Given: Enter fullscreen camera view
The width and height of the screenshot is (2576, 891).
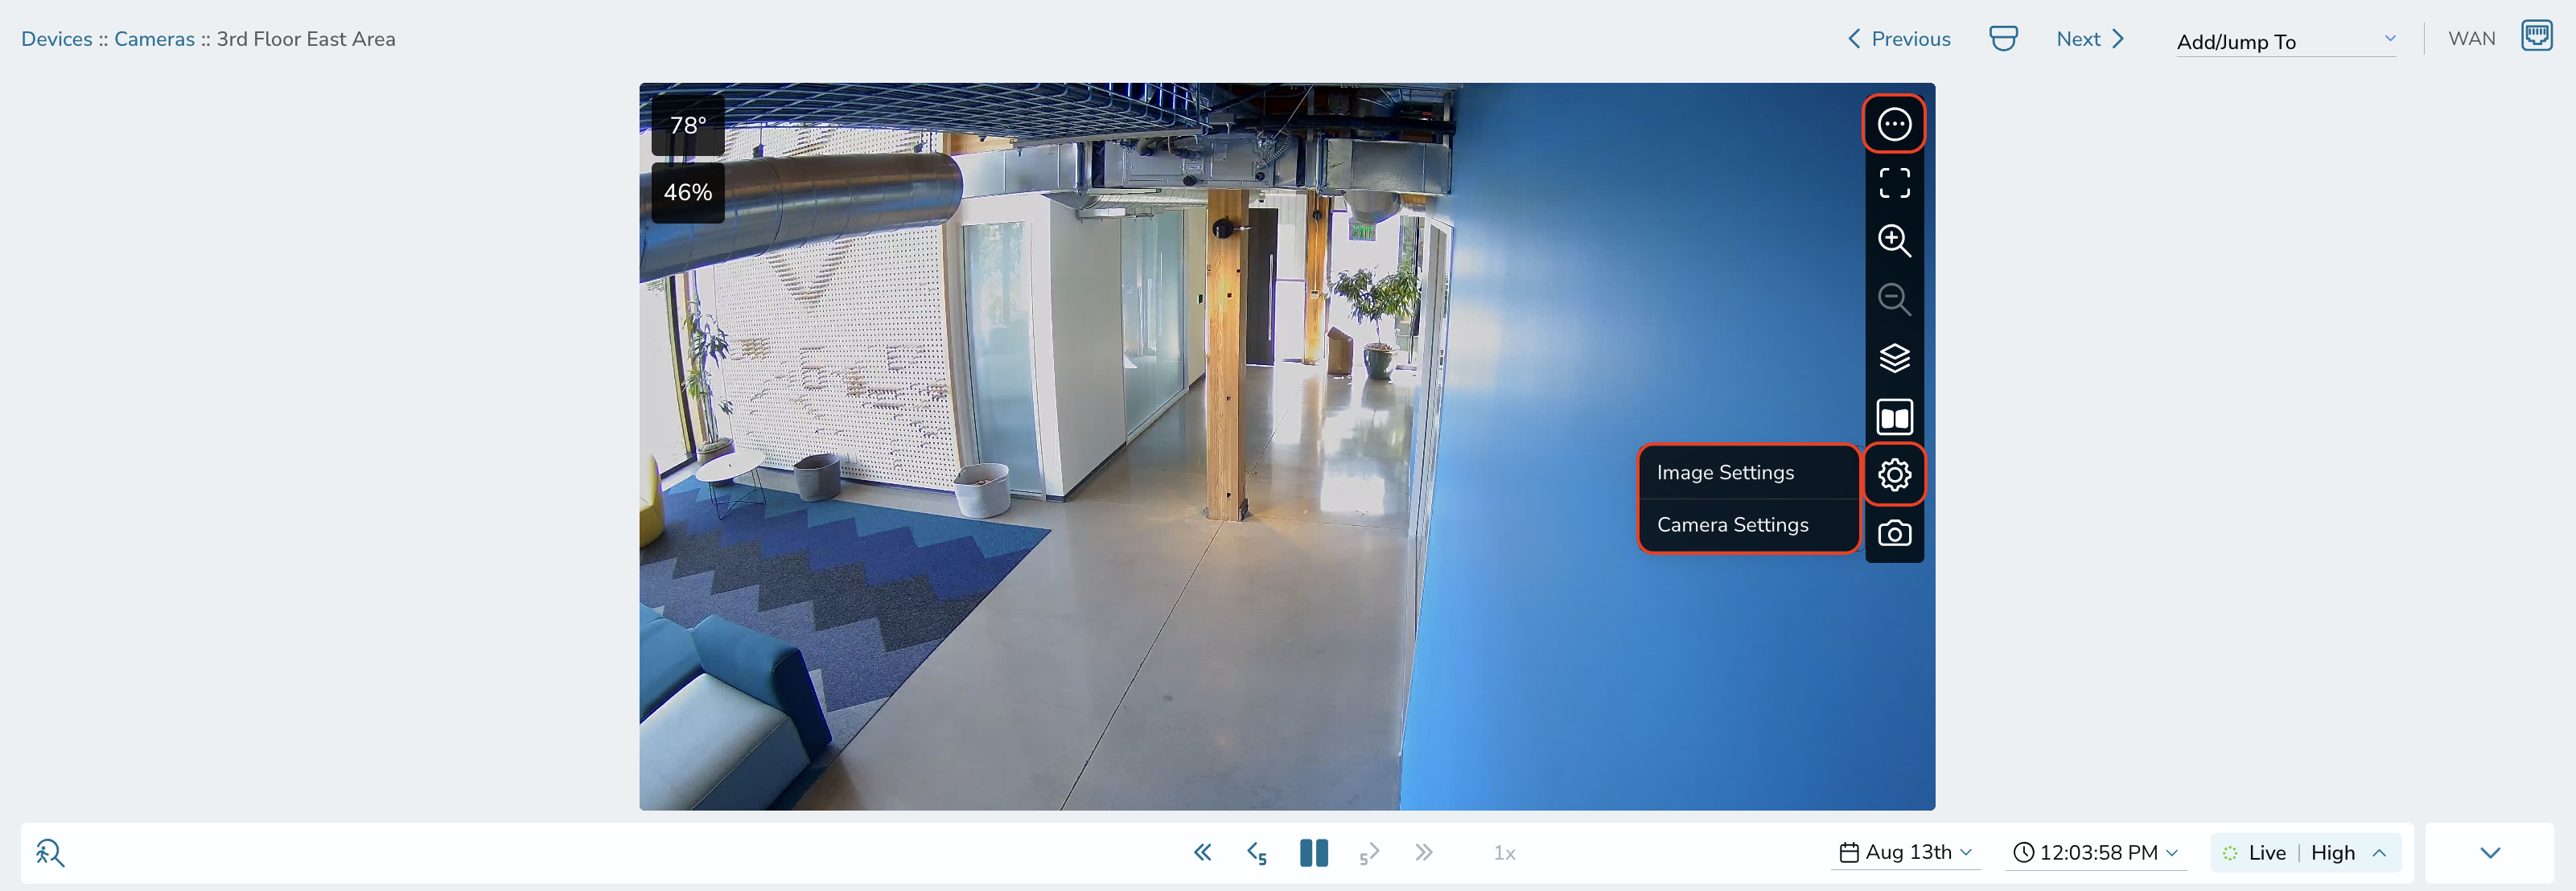Looking at the screenshot, I should click(1894, 182).
